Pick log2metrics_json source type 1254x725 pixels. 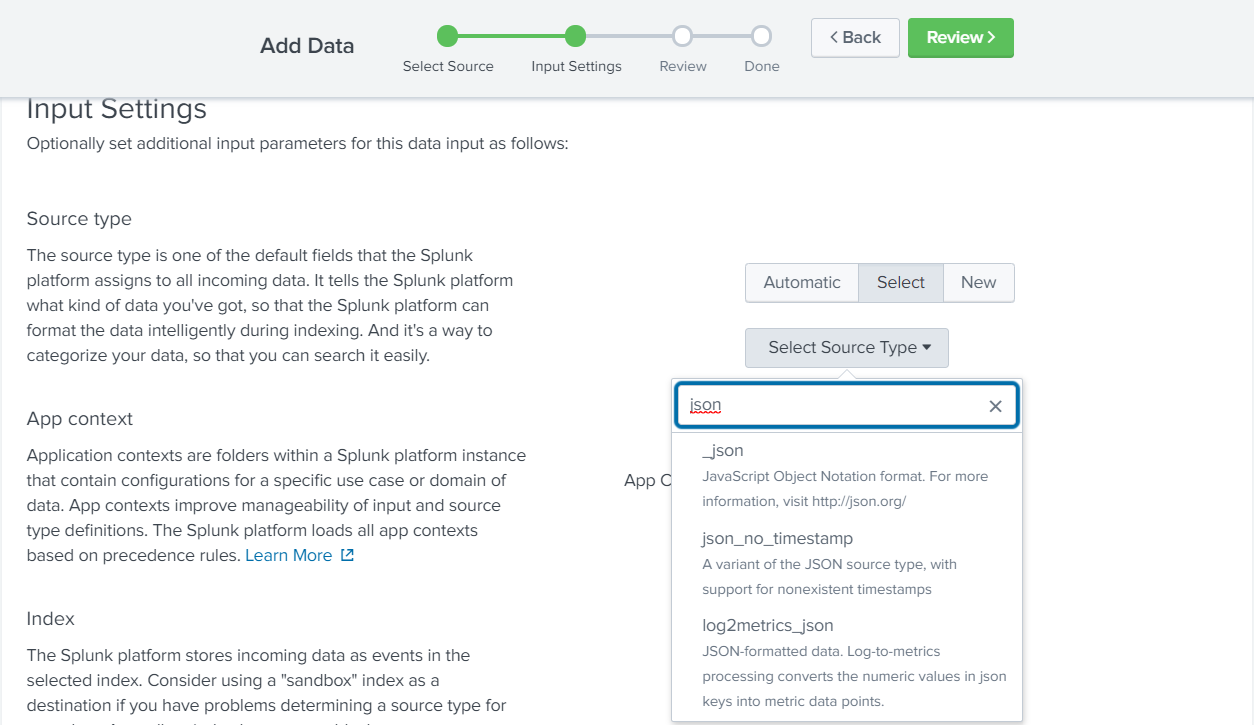coord(767,626)
